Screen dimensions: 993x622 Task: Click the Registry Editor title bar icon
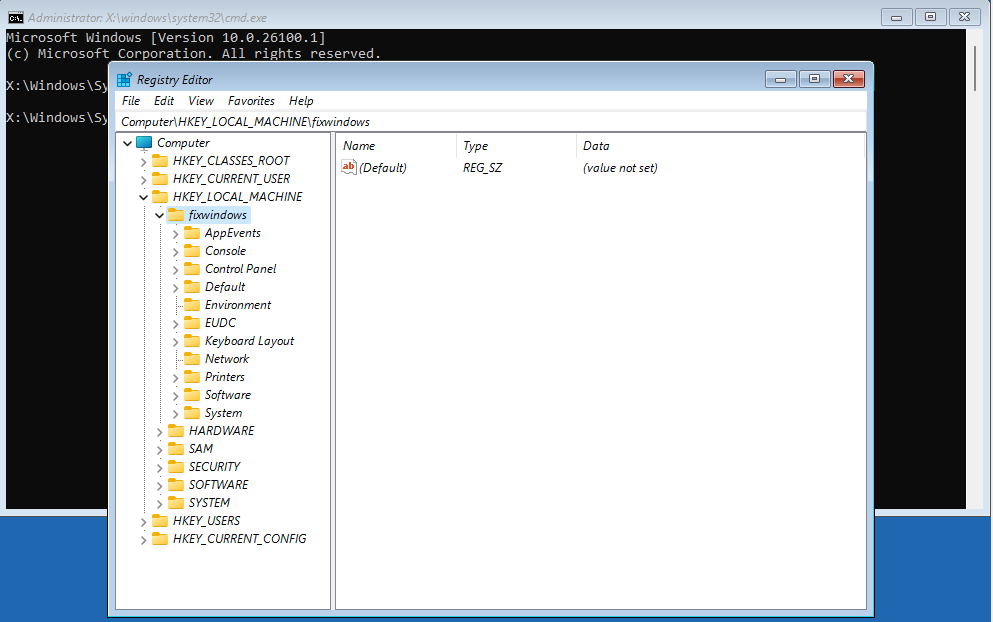tap(124, 80)
